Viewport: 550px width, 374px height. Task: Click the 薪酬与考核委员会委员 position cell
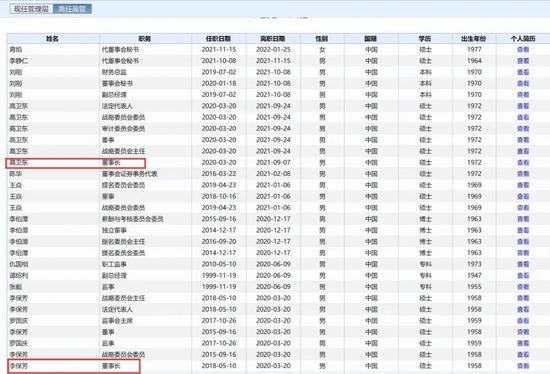tap(133, 219)
